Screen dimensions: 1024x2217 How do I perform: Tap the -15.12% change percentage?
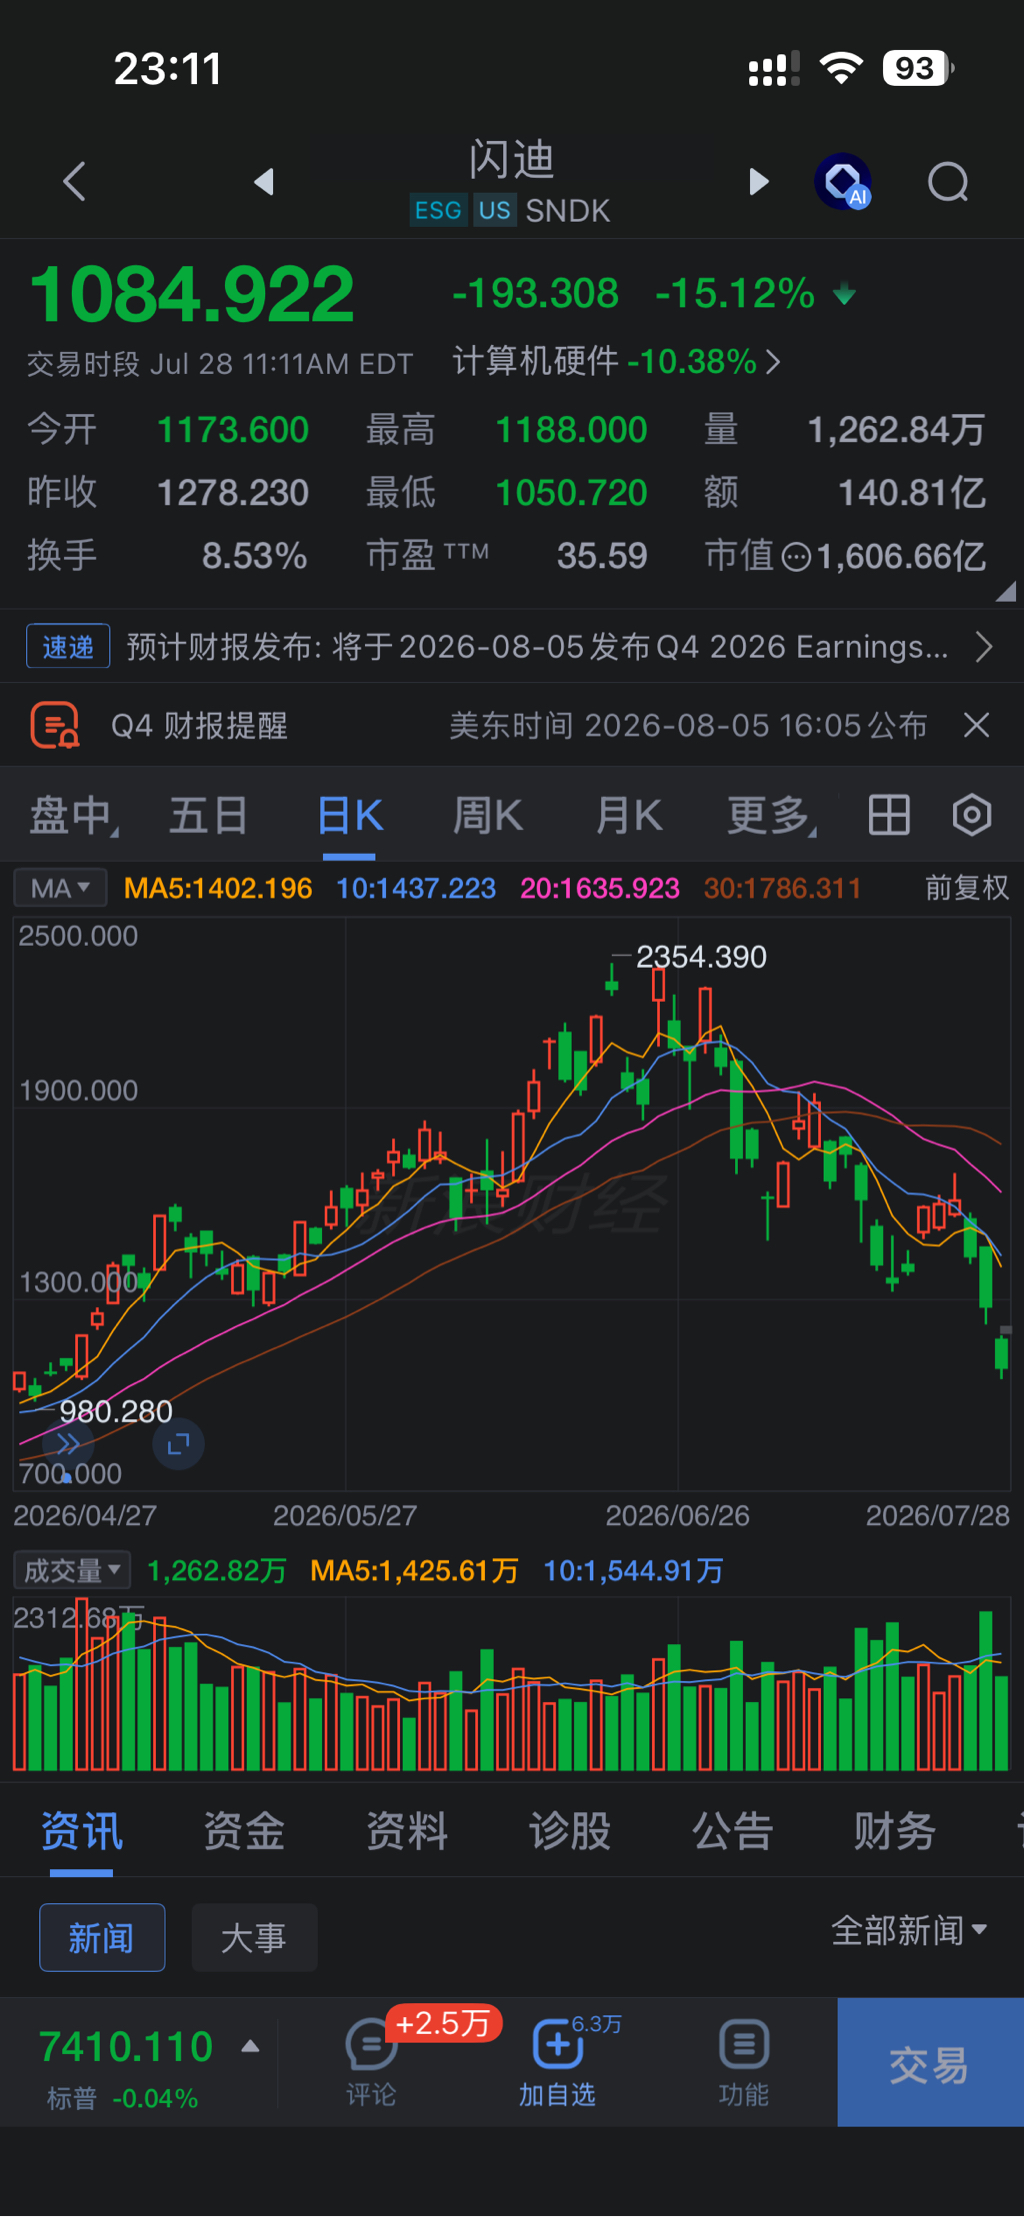735,294
